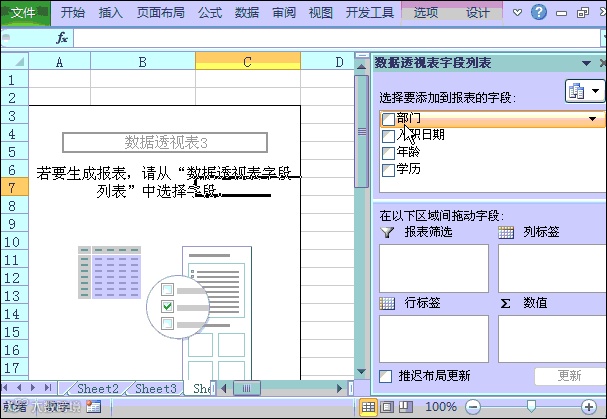Open the 文件 tab

(24, 13)
